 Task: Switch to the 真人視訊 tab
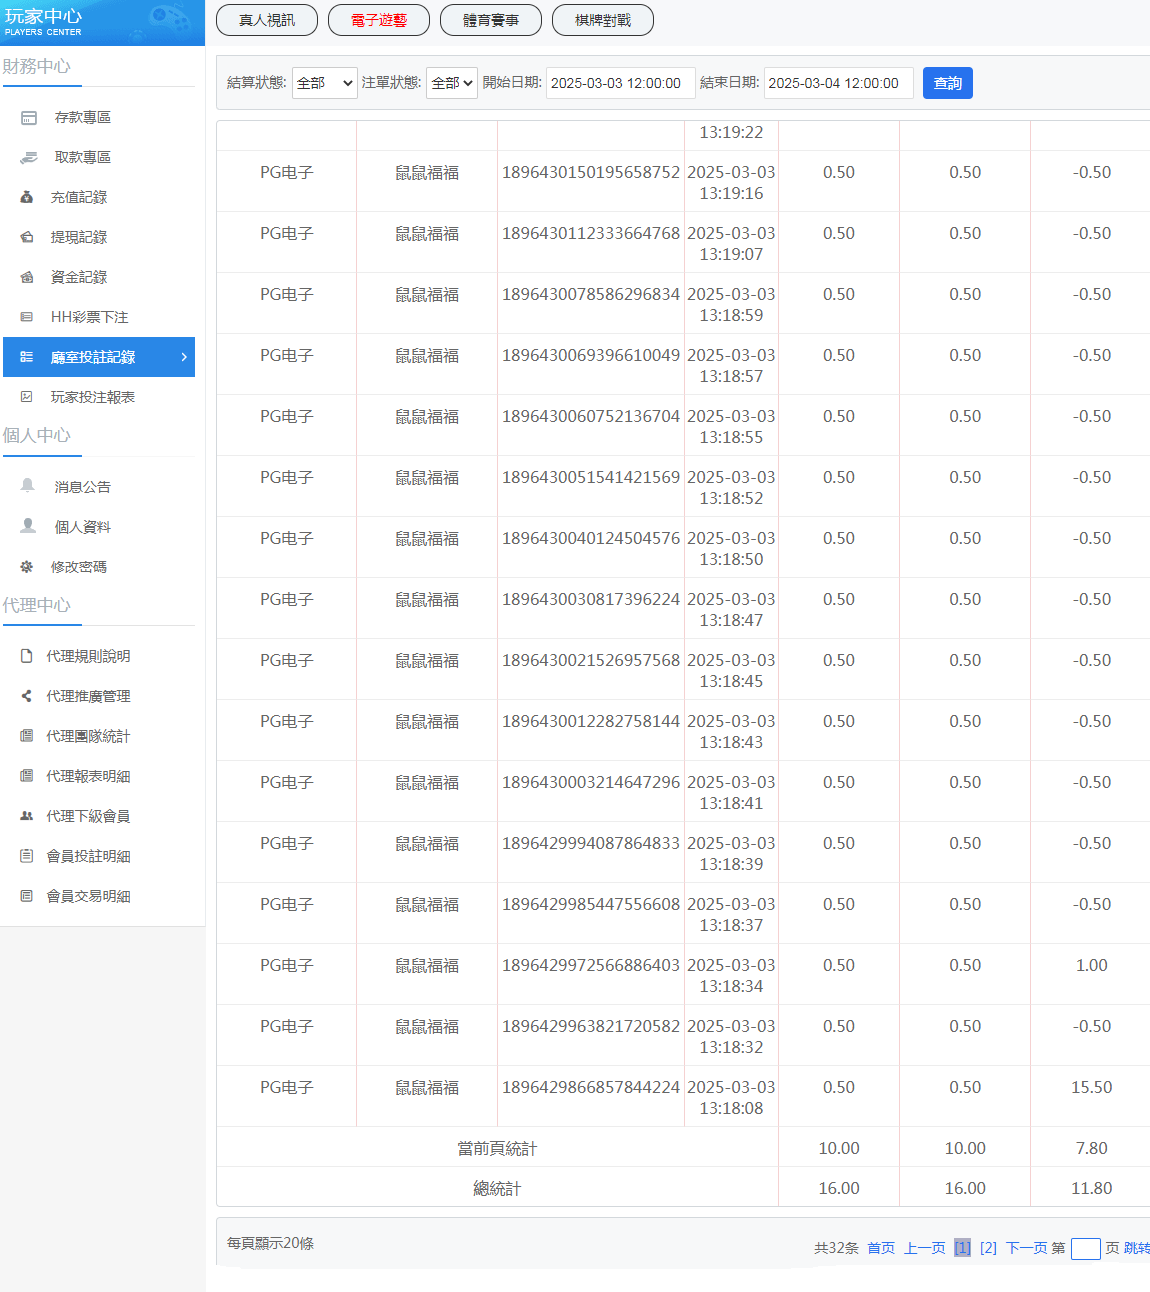tap(267, 20)
